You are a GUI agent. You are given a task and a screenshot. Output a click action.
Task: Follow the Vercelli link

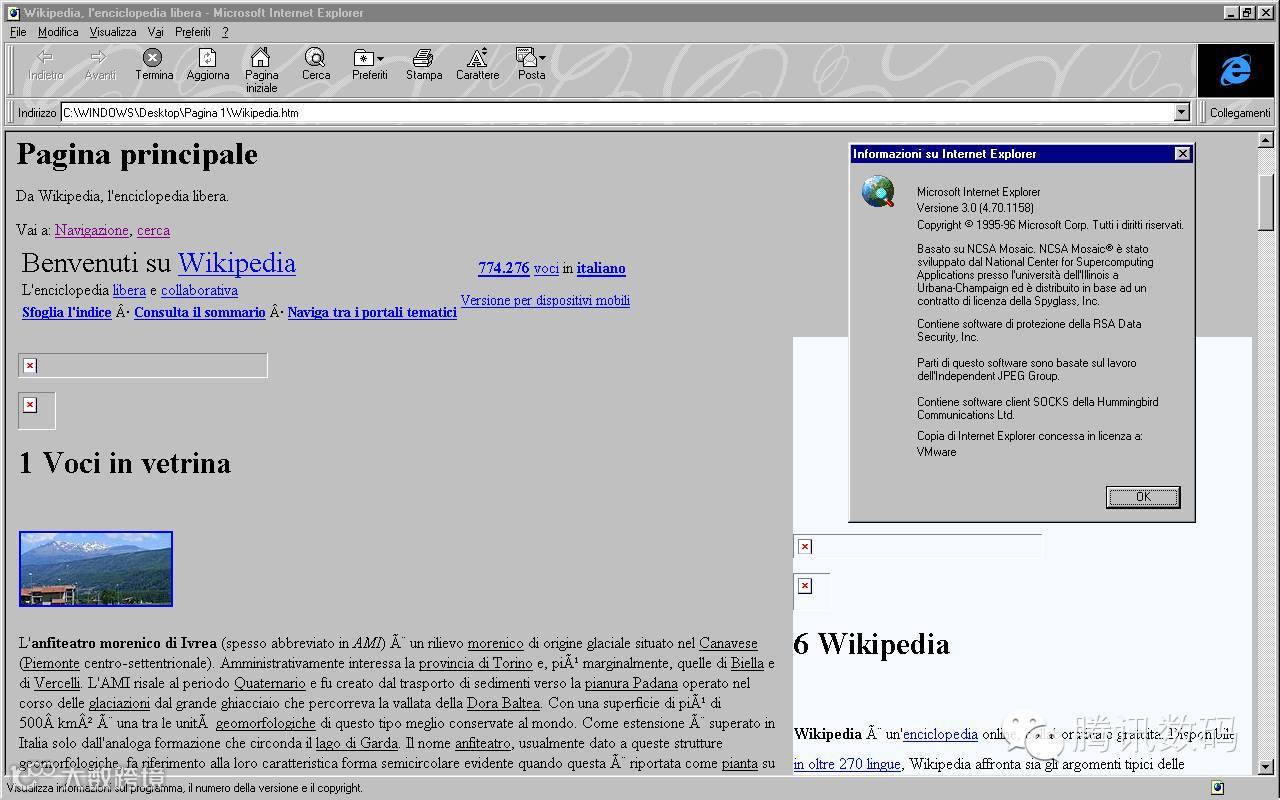(x=57, y=683)
